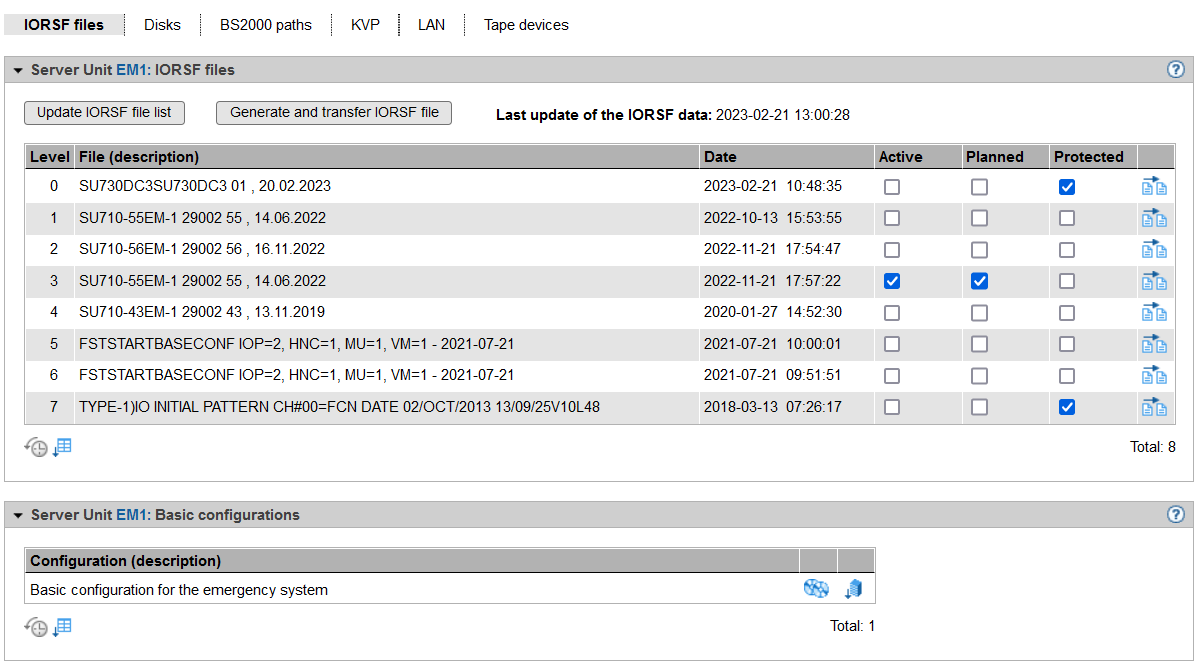Click the table export icon below Basic configurations
The width and height of the screenshot is (1202, 669).
tap(62, 627)
